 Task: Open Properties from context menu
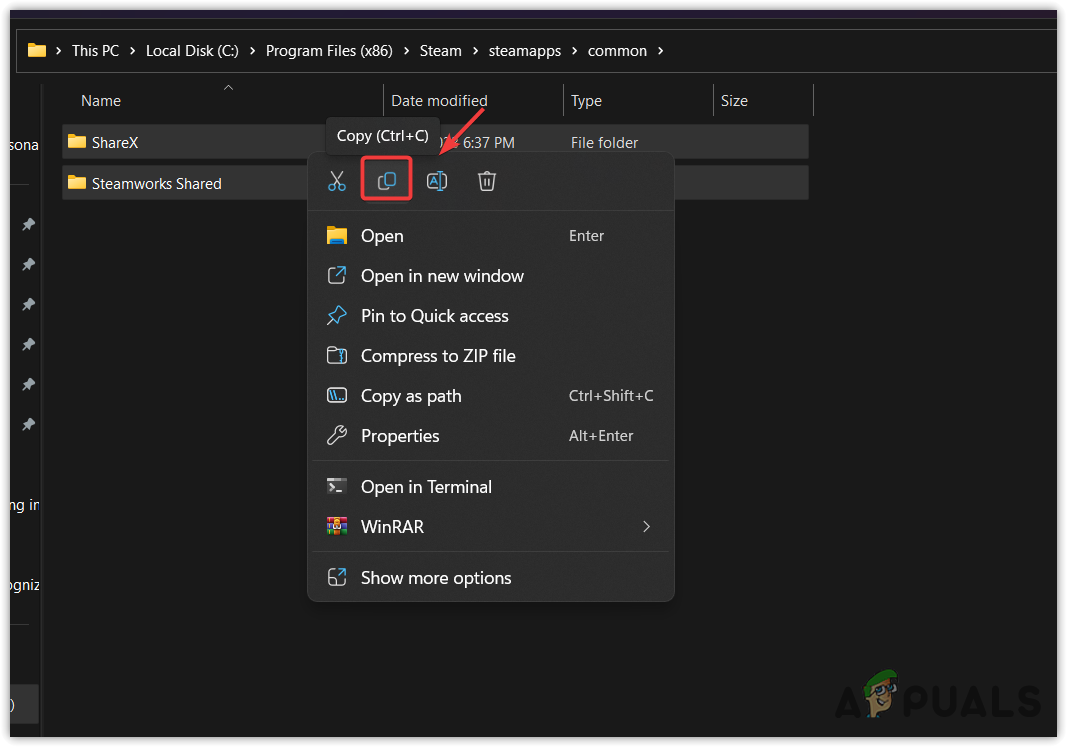coord(400,436)
